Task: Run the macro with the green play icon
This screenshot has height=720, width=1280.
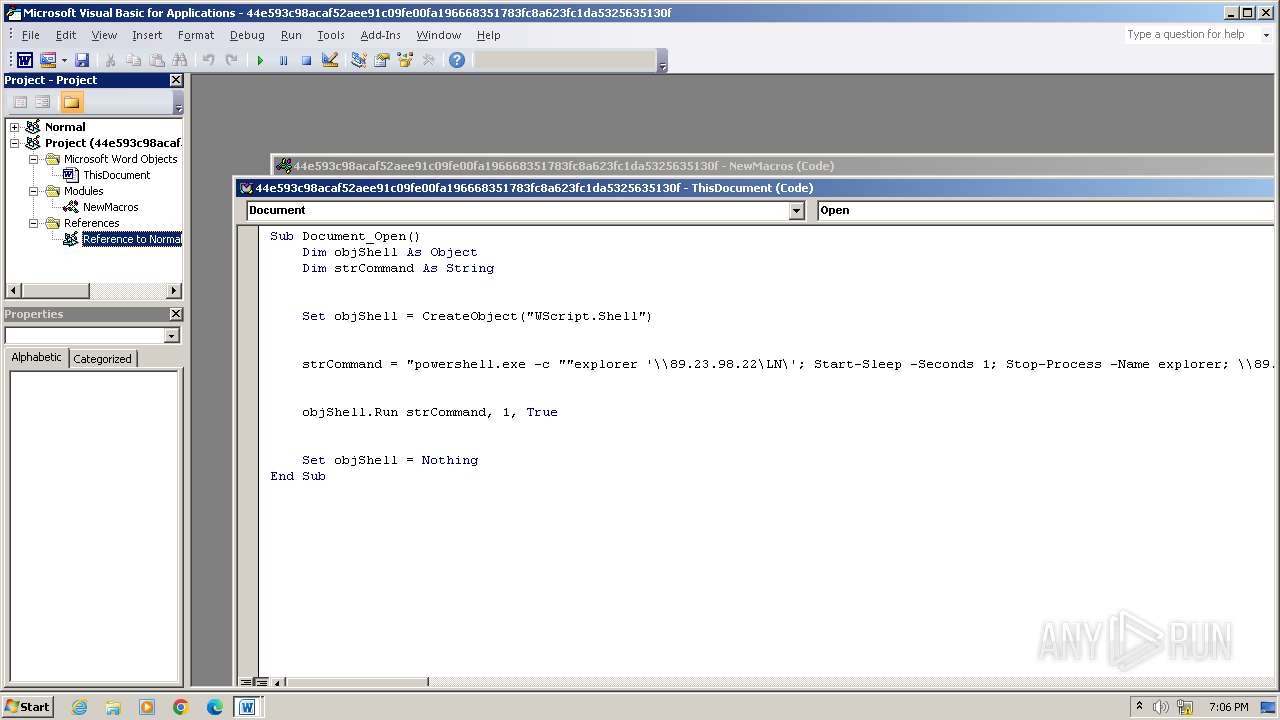Action: pyautogui.click(x=260, y=60)
